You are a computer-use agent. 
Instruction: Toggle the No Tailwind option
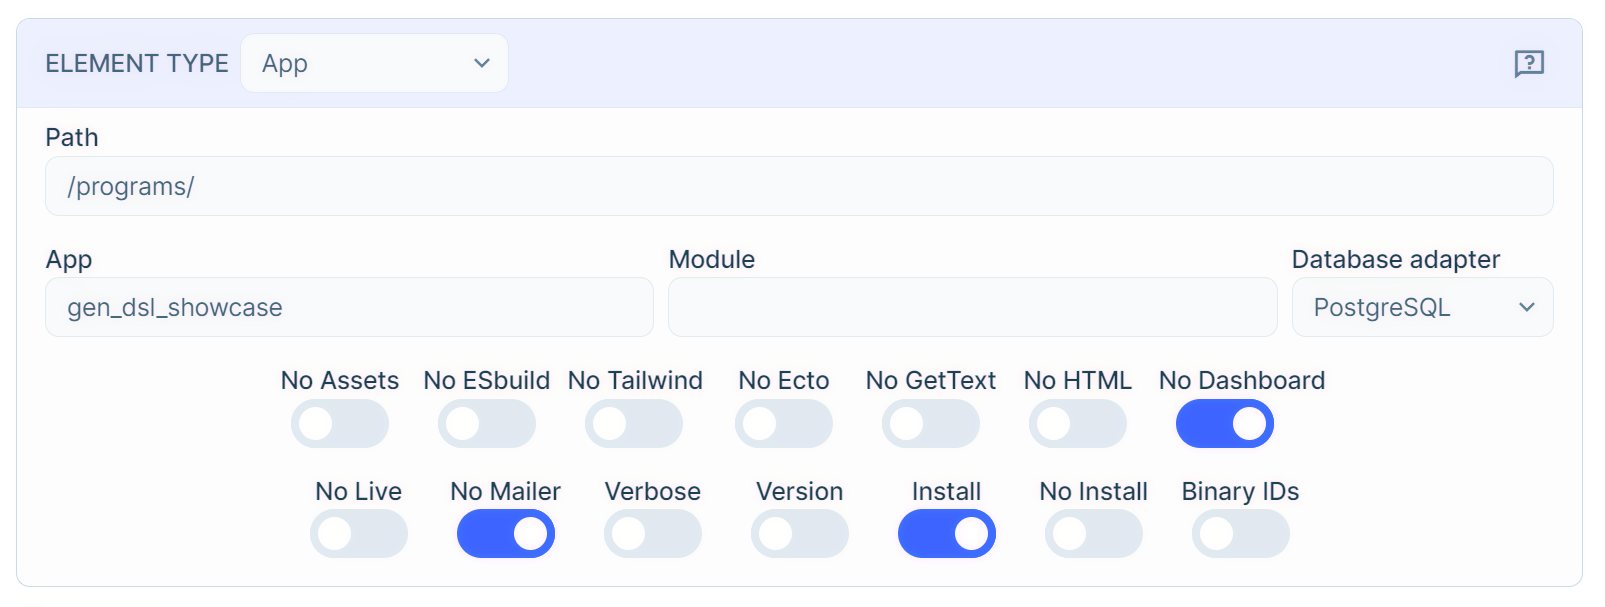click(634, 424)
